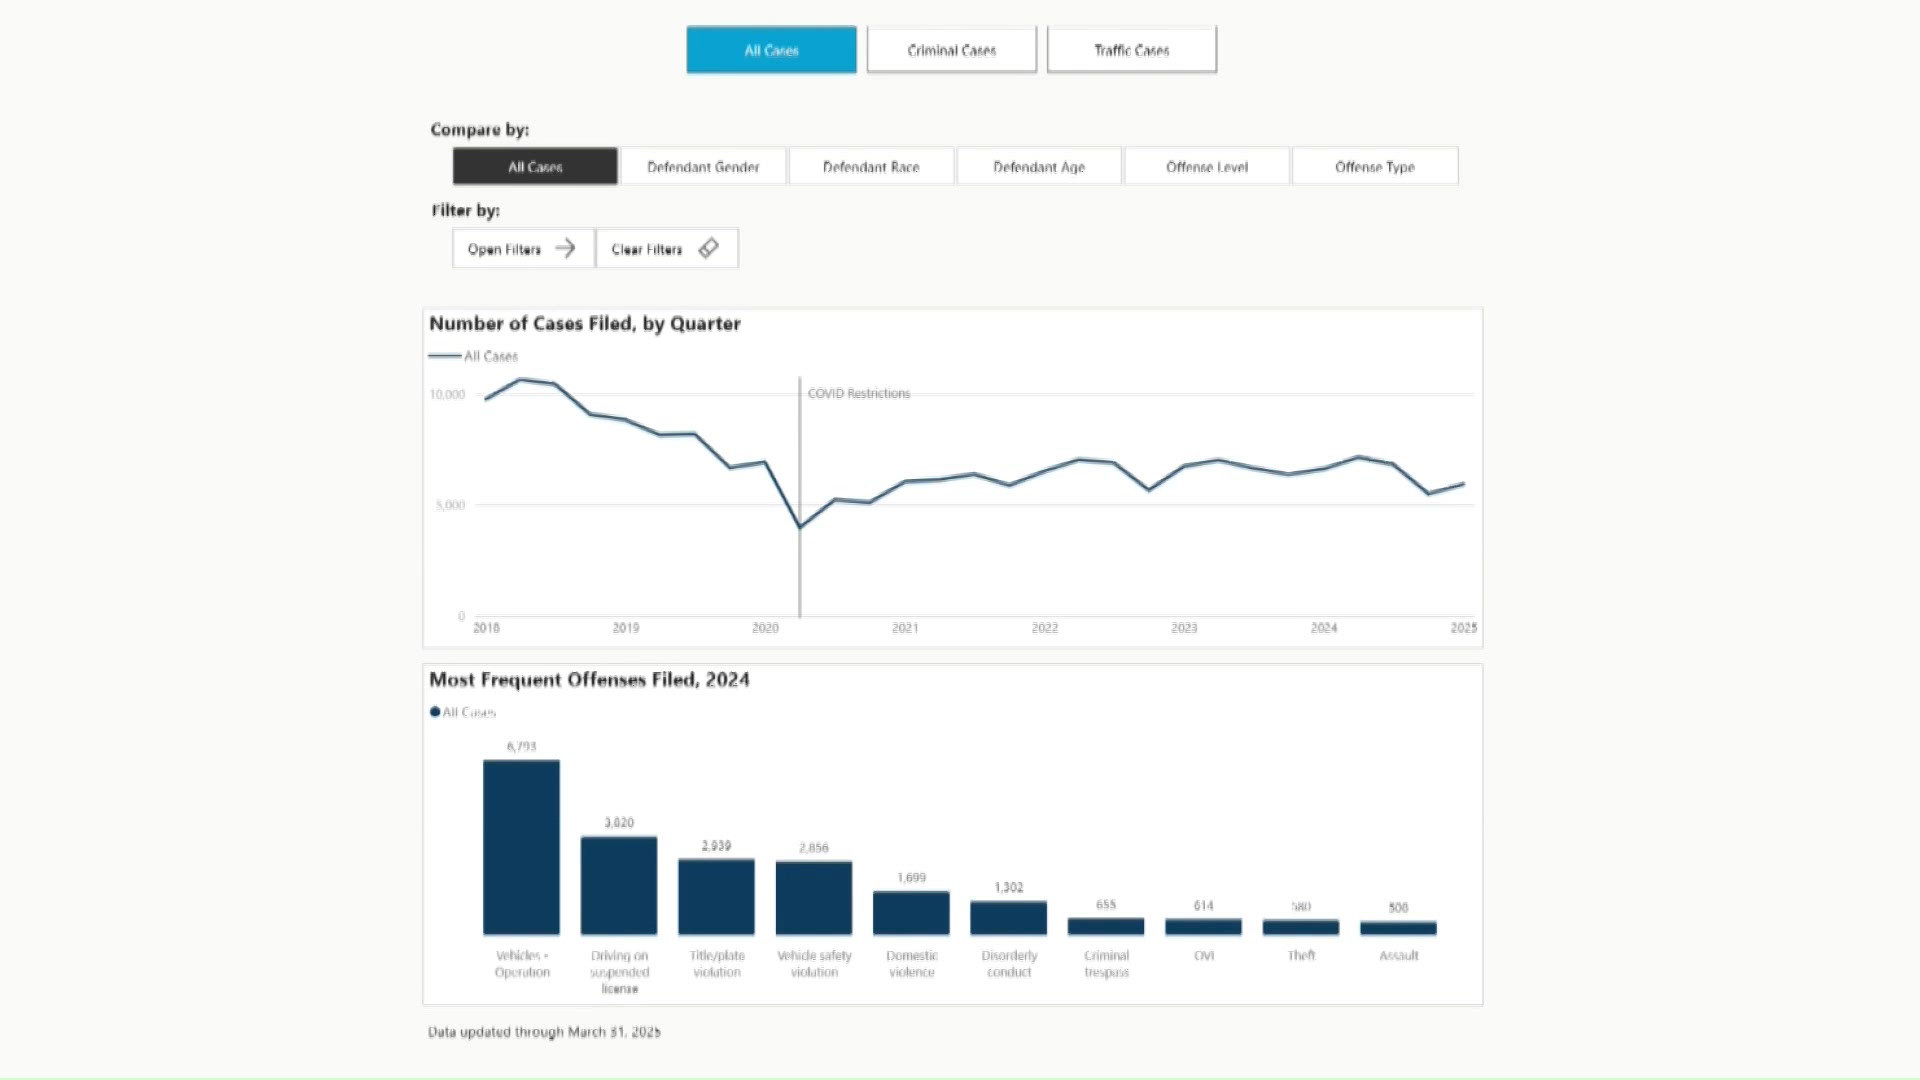Select the All Cases top tab
This screenshot has width=1920, height=1080.
pyautogui.click(x=771, y=50)
